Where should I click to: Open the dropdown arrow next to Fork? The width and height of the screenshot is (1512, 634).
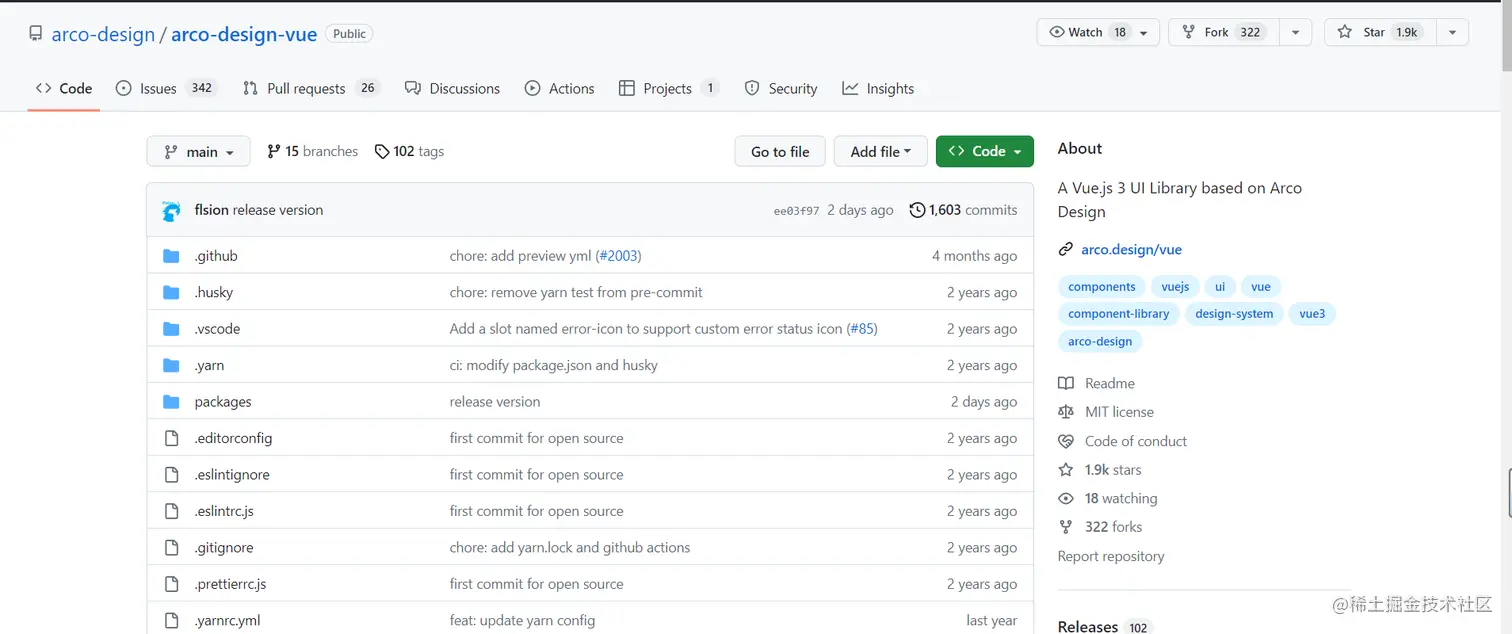point(1295,32)
